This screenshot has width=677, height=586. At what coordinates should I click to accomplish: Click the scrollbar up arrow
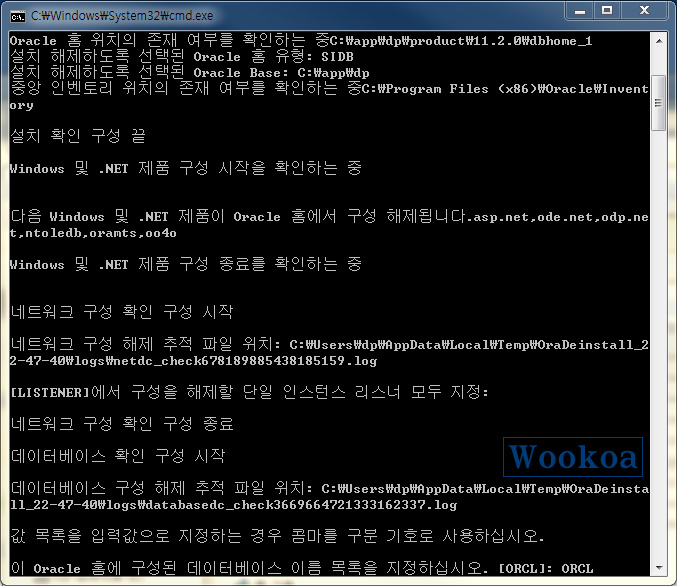[x=659, y=41]
